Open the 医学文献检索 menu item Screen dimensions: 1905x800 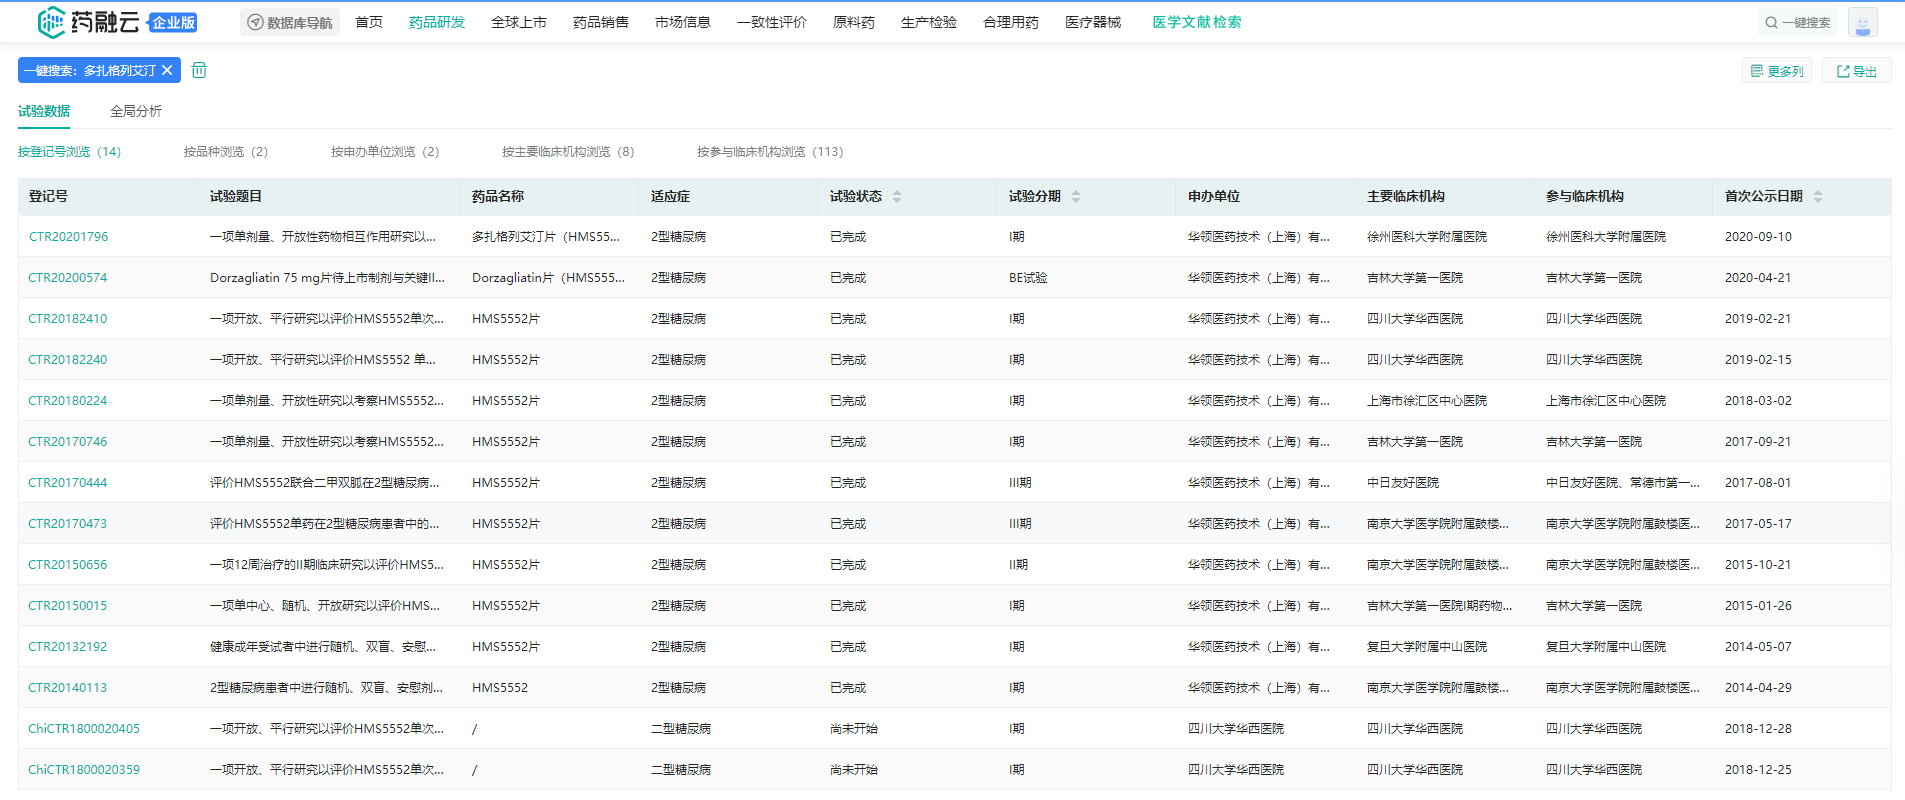coord(1196,22)
